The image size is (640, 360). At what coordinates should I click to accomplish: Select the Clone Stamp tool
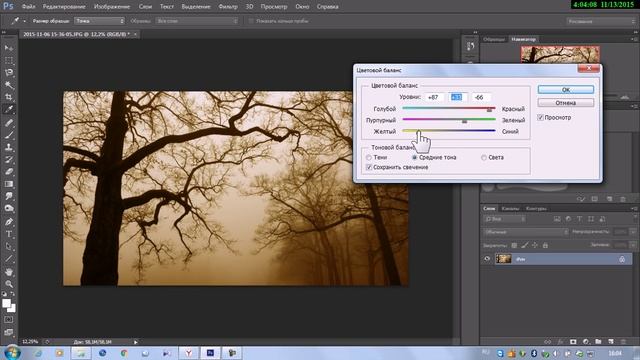pos(9,147)
